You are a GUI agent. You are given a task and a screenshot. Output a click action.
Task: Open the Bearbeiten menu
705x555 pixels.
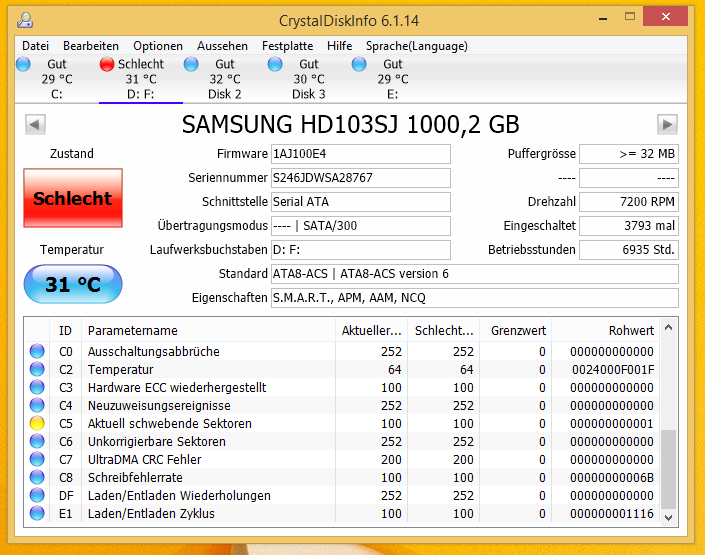91,46
